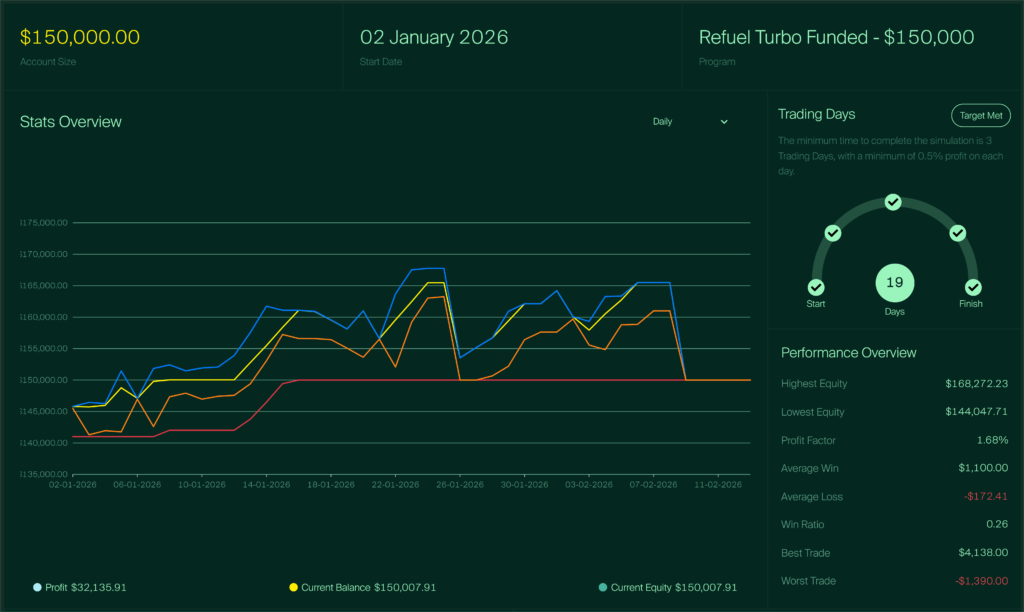Click the $150,000.00 Account Size figure

tap(80, 37)
